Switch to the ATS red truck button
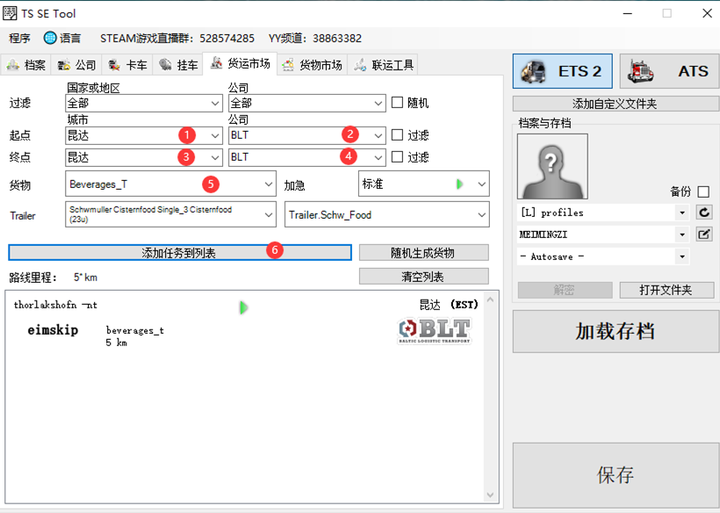 click(x=669, y=71)
